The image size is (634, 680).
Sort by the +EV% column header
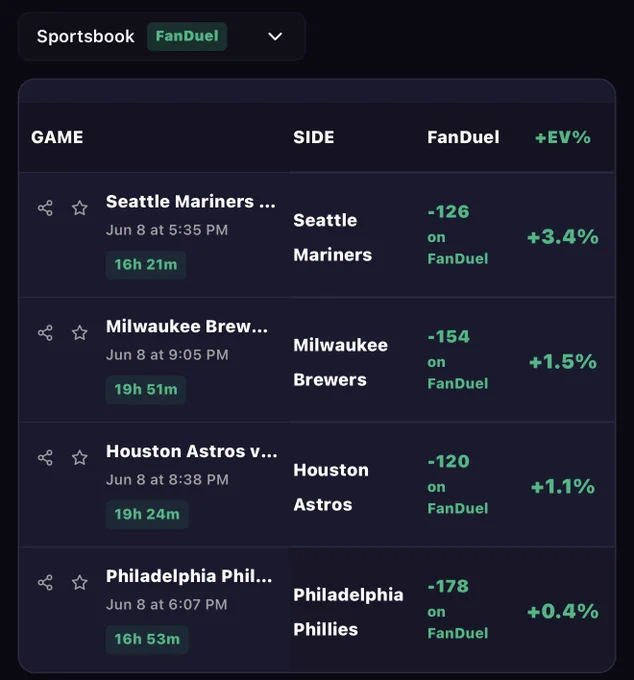point(562,137)
